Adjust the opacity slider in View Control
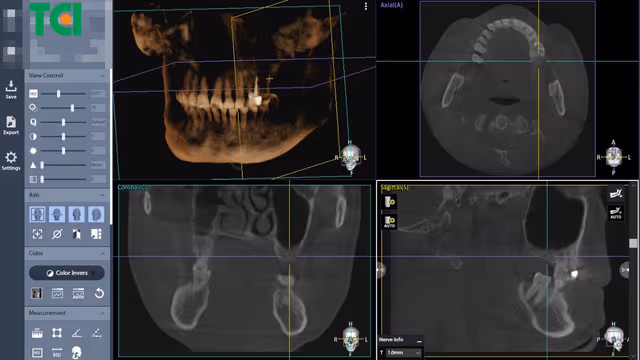640x360 pixels. coord(72,108)
